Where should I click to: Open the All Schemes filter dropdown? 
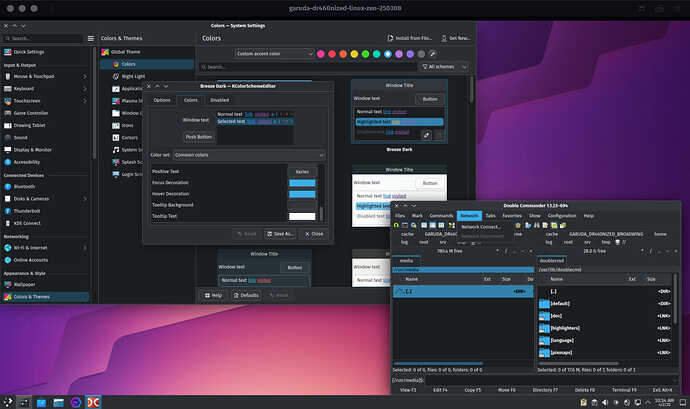tap(444, 67)
